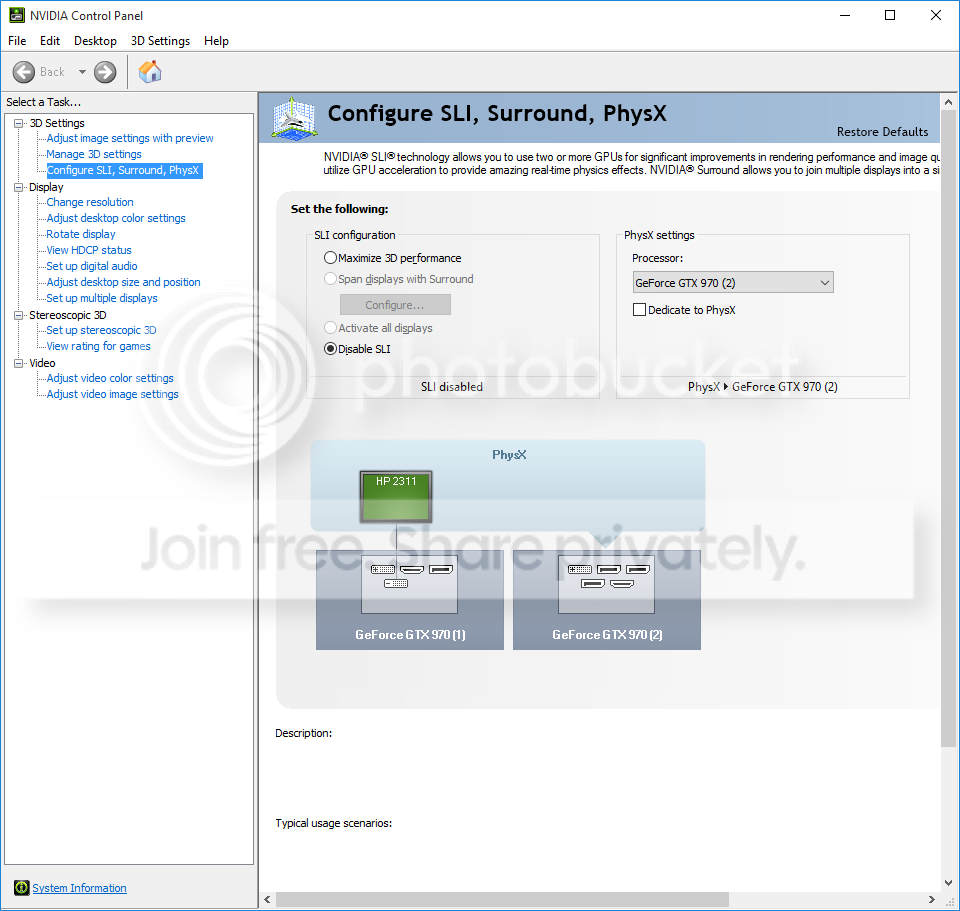Select Configure SLI, Surround, PhysX task

pyautogui.click(x=124, y=170)
